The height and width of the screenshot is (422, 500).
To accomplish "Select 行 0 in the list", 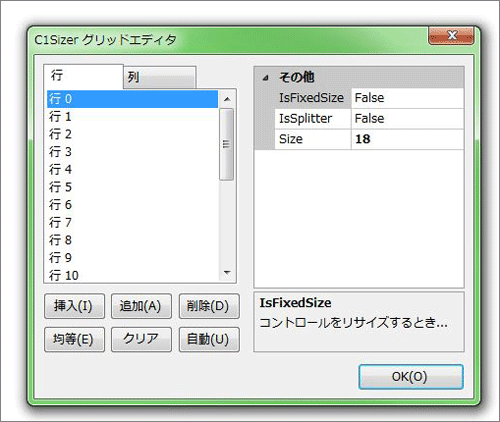I will pos(132,99).
